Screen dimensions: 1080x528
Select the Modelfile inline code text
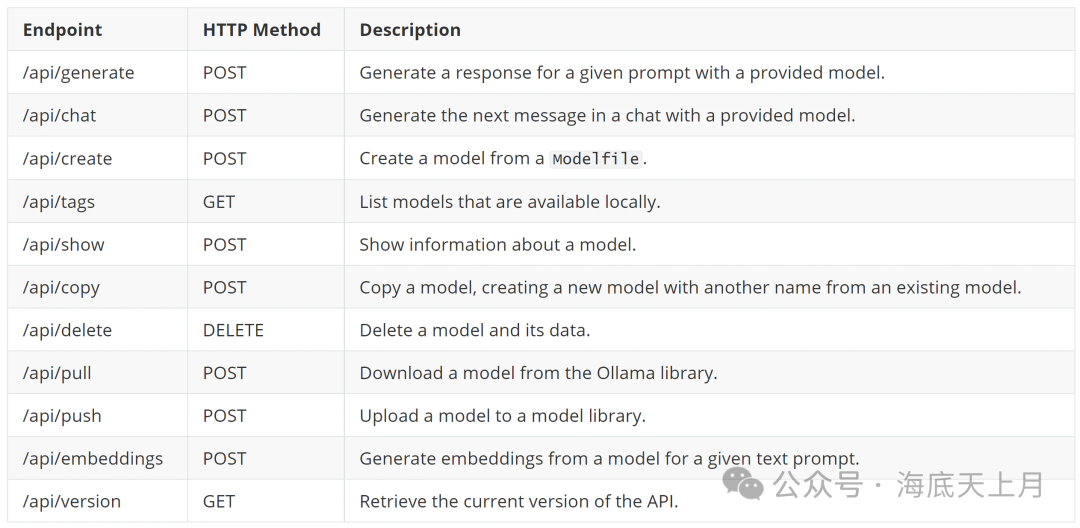click(596, 159)
